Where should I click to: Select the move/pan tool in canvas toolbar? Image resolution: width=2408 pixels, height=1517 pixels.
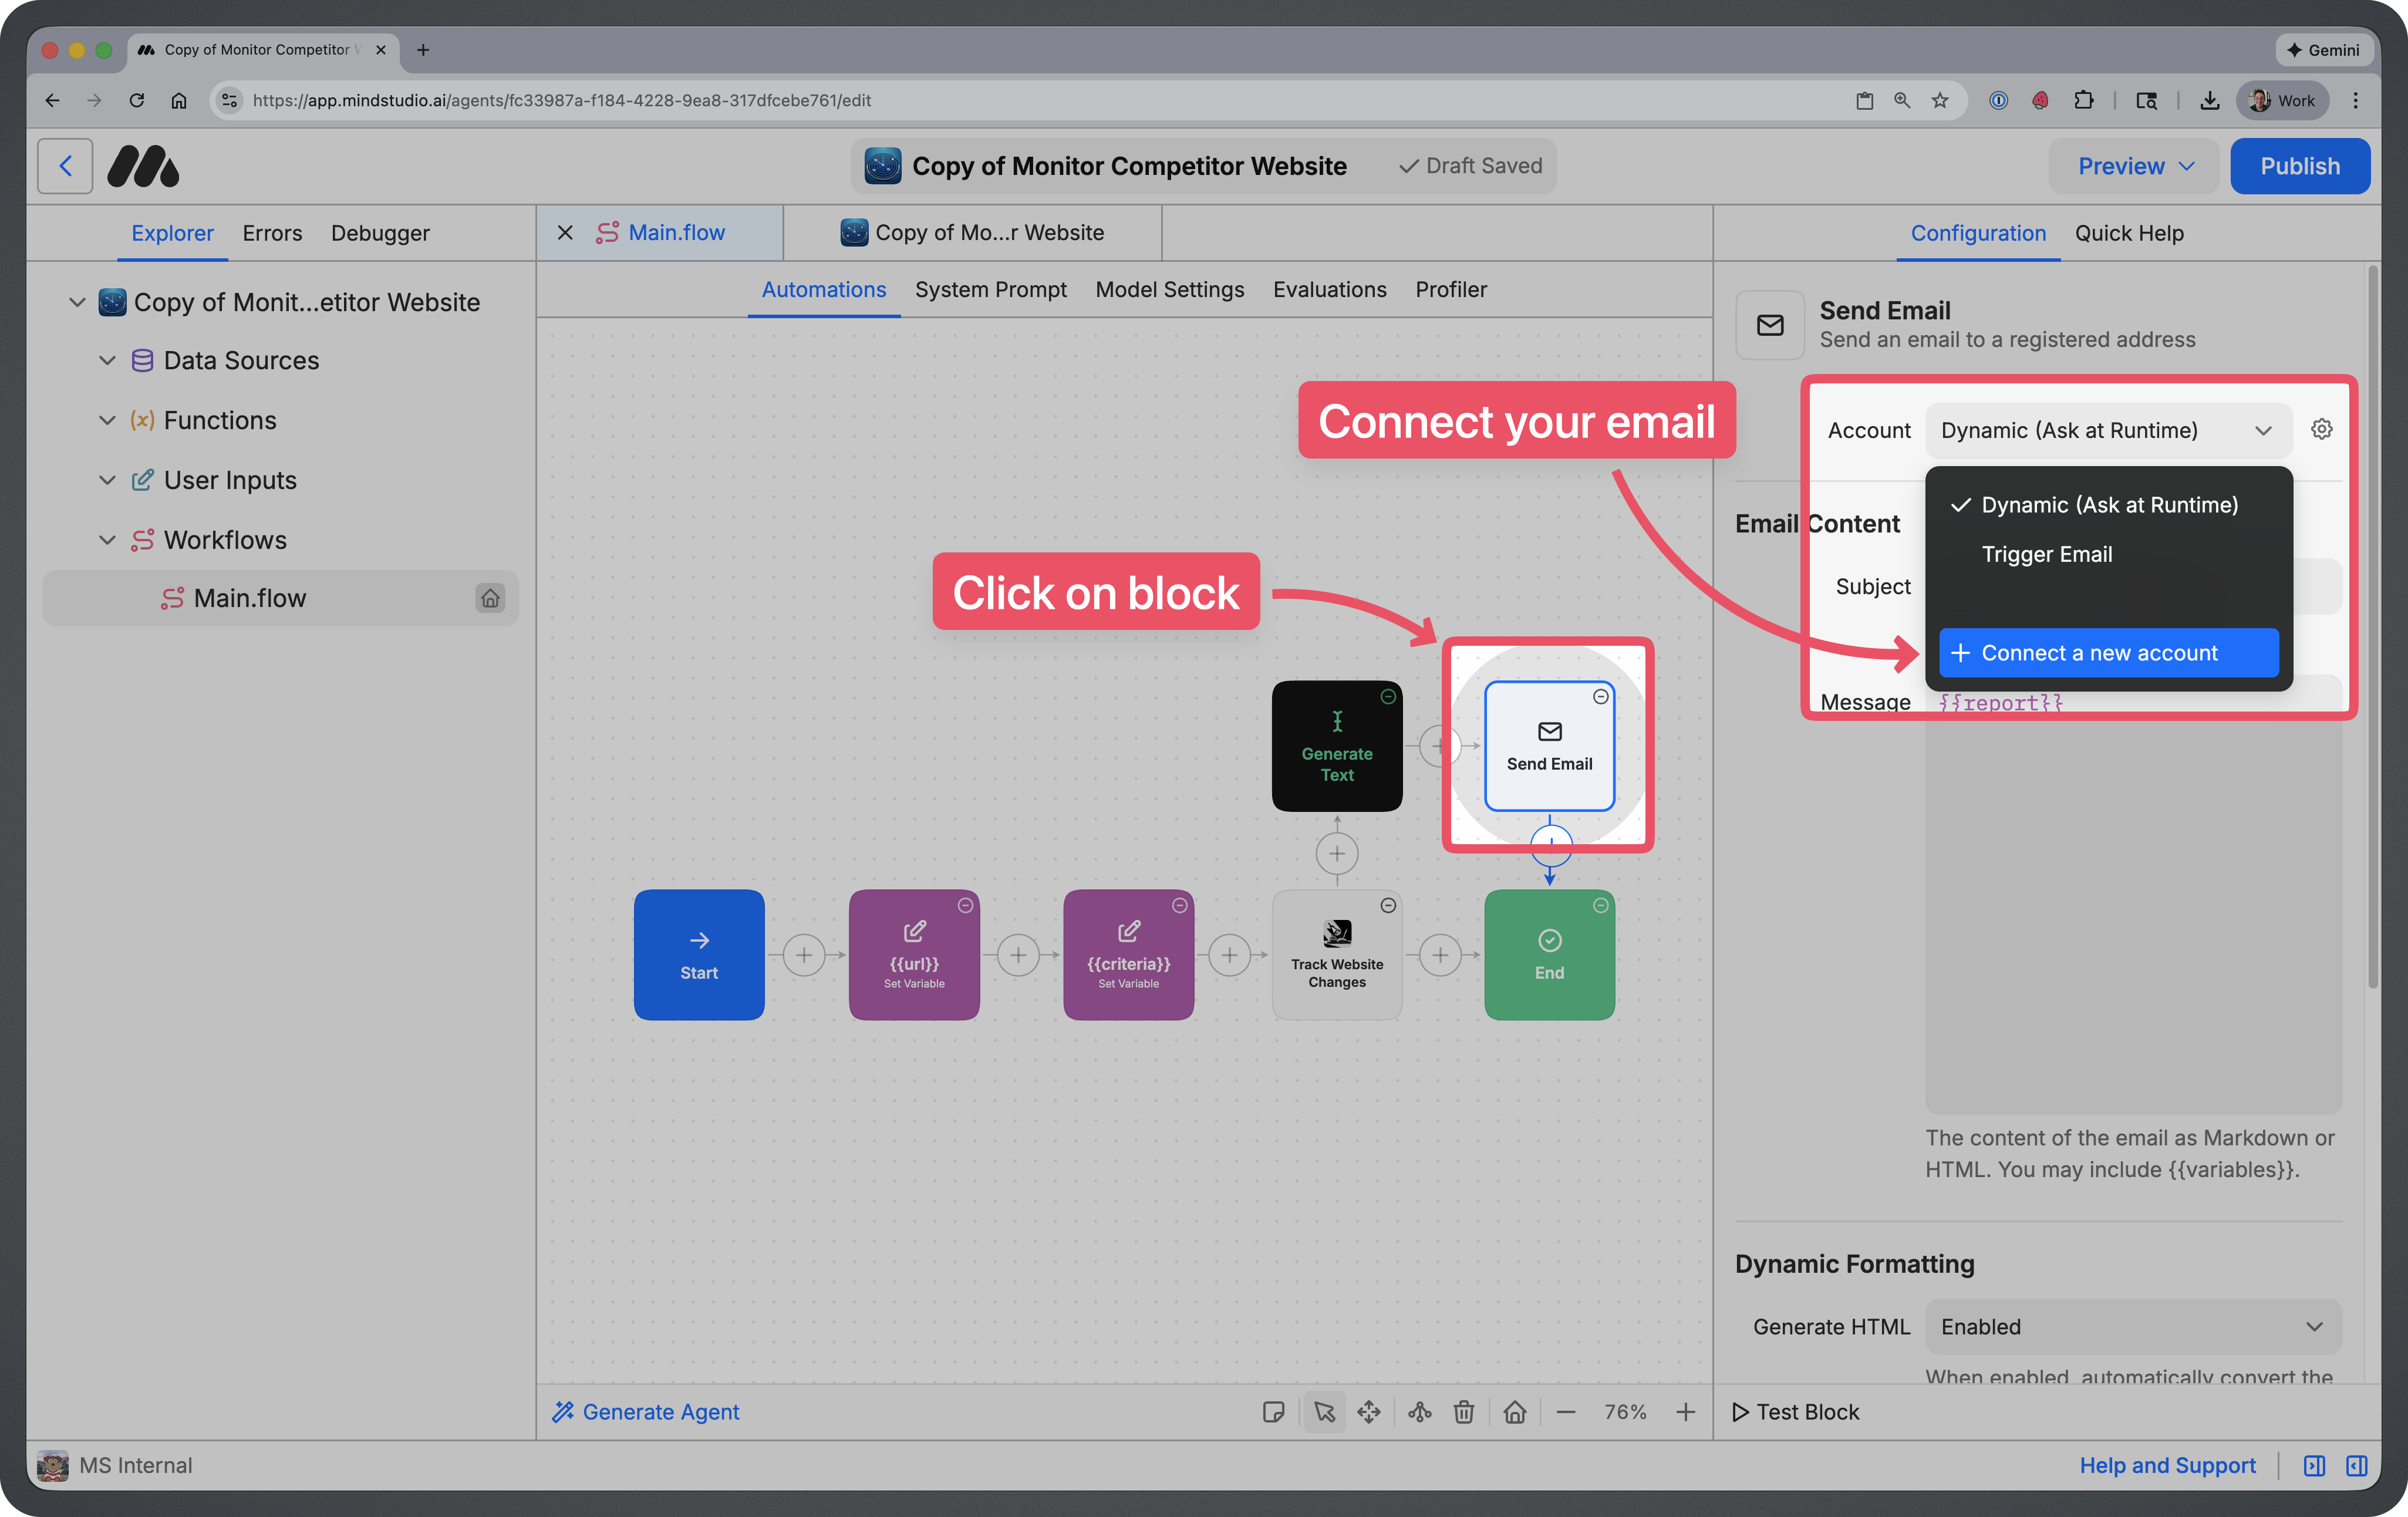click(1369, 1412)
